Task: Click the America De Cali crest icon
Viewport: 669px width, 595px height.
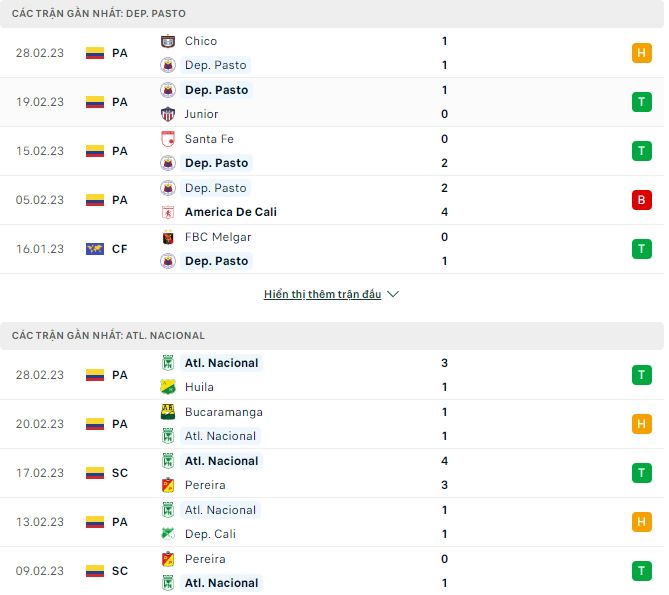Action: [x=168, y=212]
